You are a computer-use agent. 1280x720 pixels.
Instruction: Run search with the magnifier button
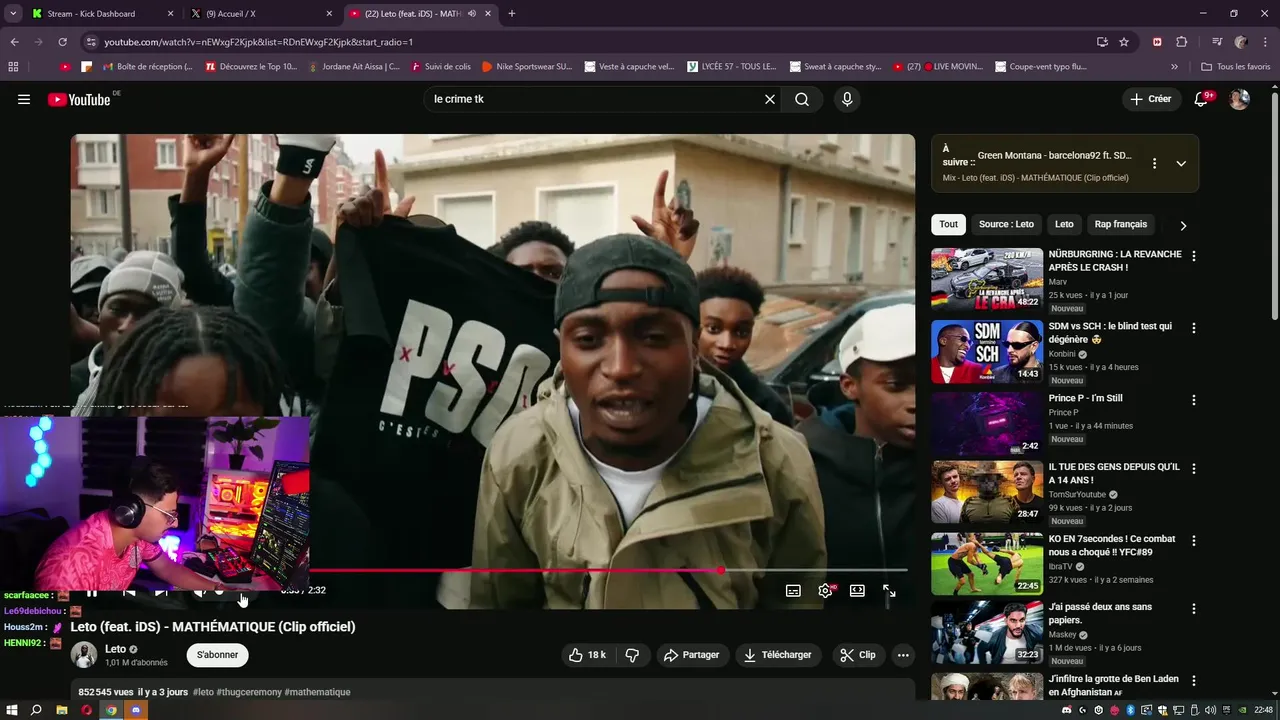tap(802, 99)
